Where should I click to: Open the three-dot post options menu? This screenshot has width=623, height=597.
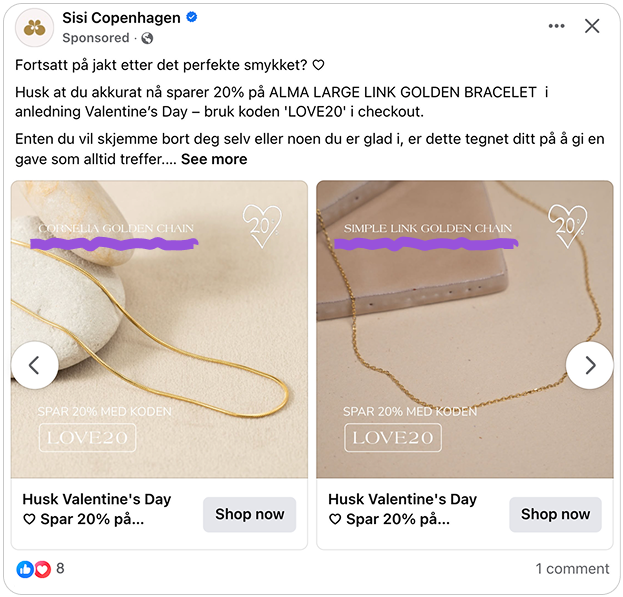coord(556,26)
